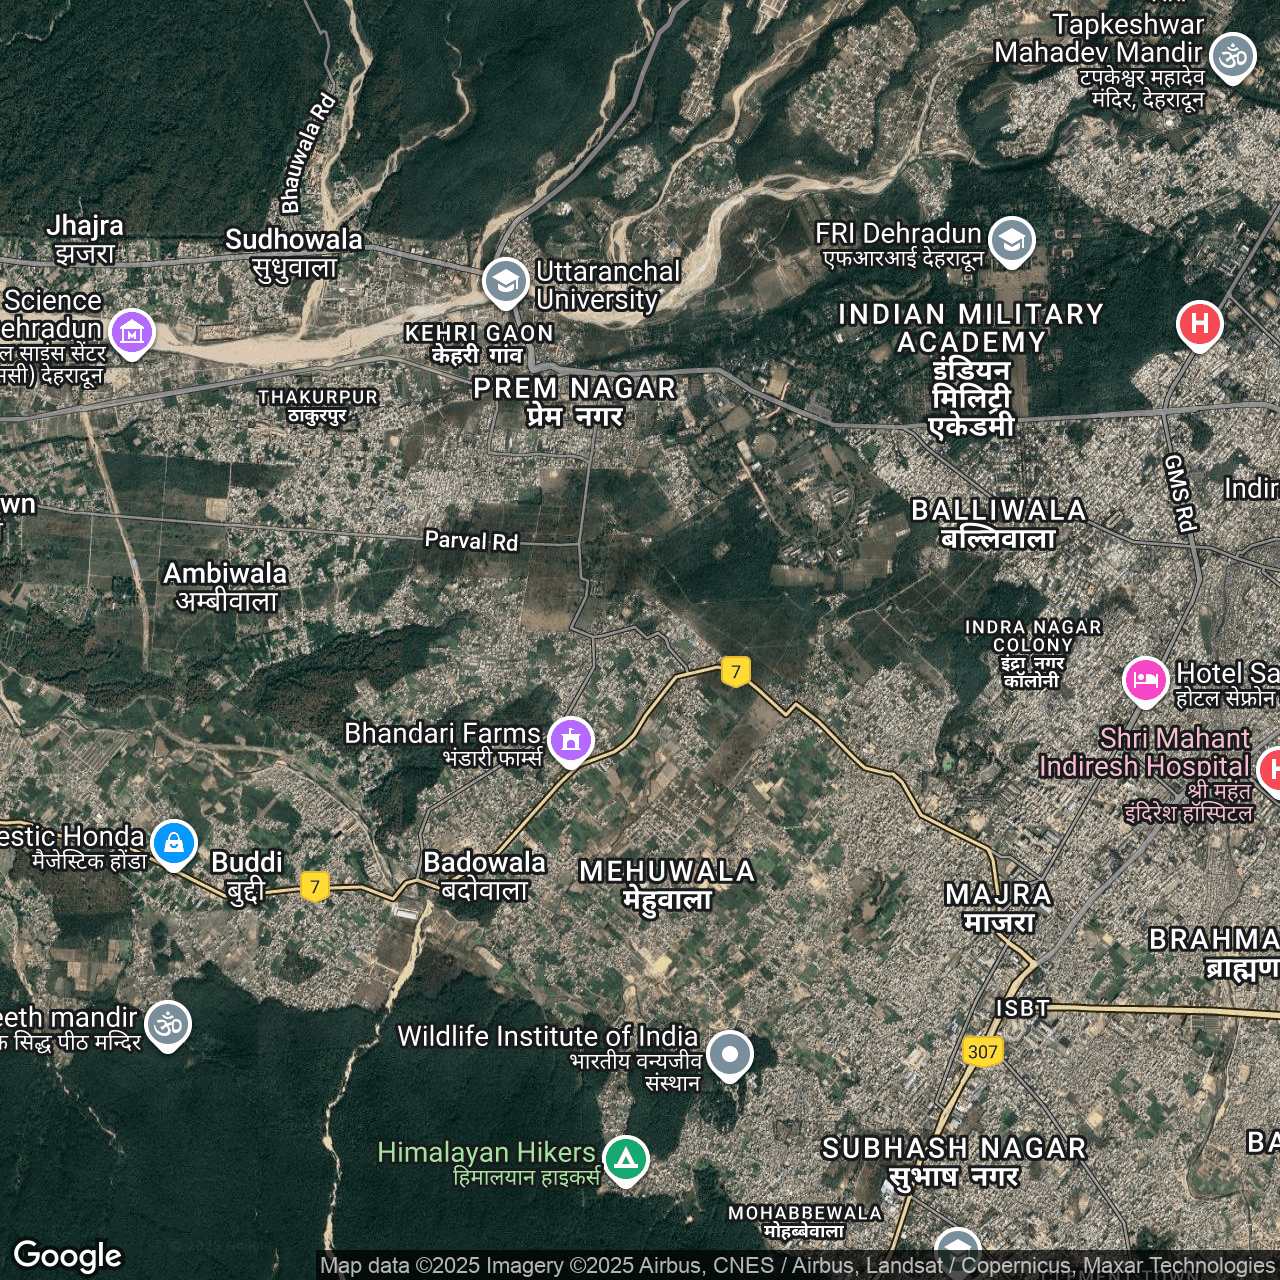This screenshot has width=1280, height=1280.
Task: Click the Majestic Honda shopping pin
Action: tap(174, 842)
